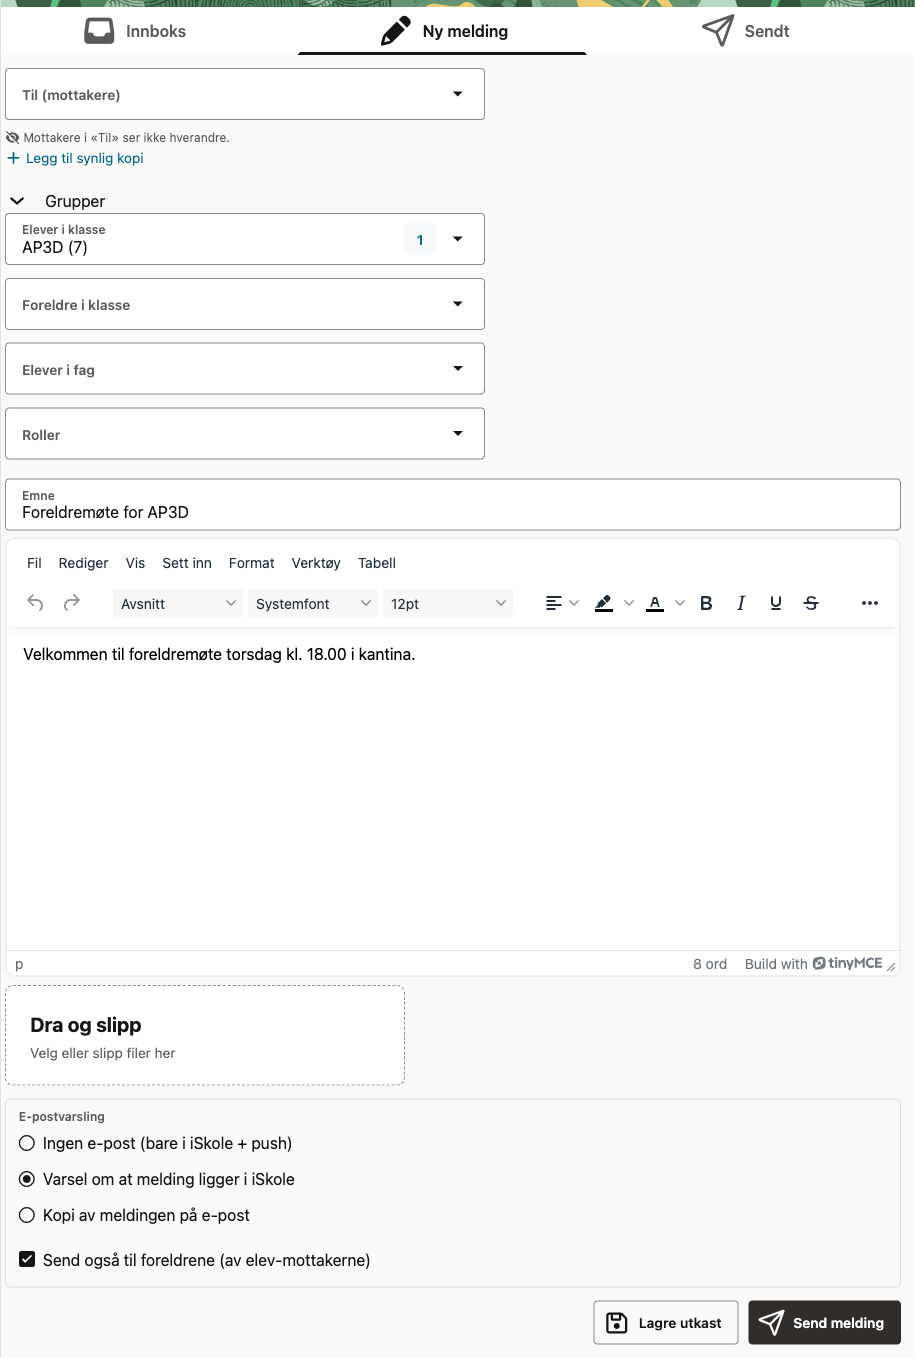
Task: Click the 'Lagre utkast' button
Action: pos(666,1322)
